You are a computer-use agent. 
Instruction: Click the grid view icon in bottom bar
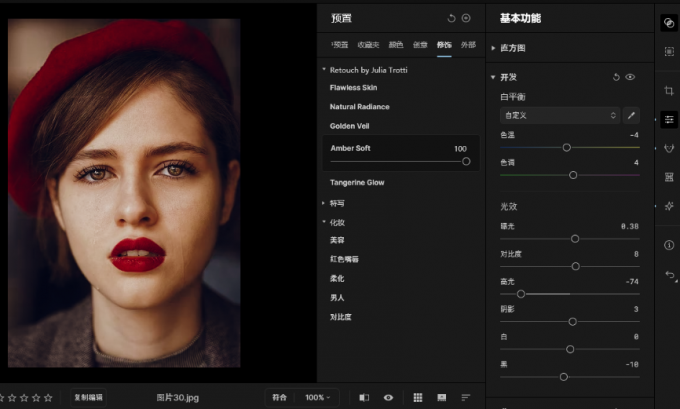tap(418, 397)
